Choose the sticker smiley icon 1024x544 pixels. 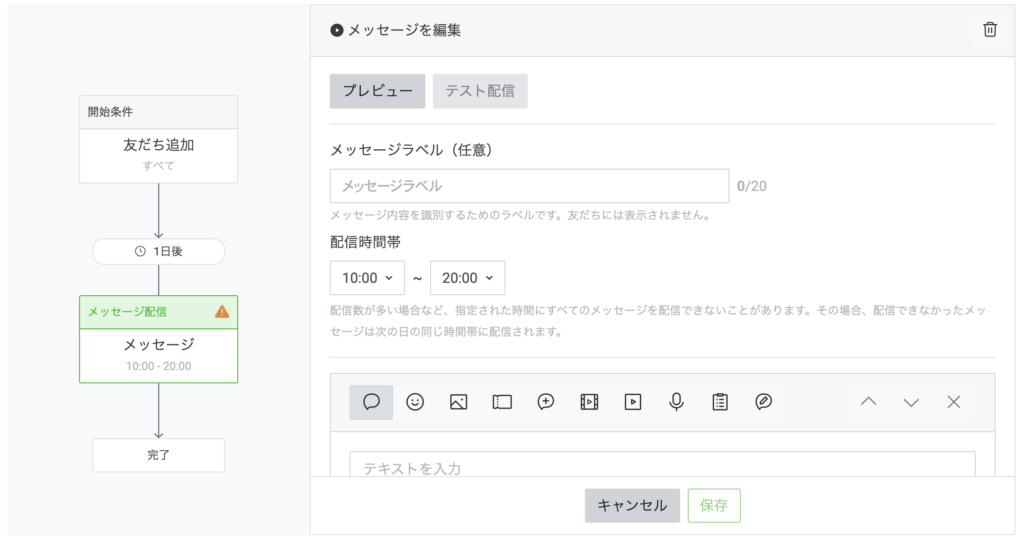tap(415, 402)
